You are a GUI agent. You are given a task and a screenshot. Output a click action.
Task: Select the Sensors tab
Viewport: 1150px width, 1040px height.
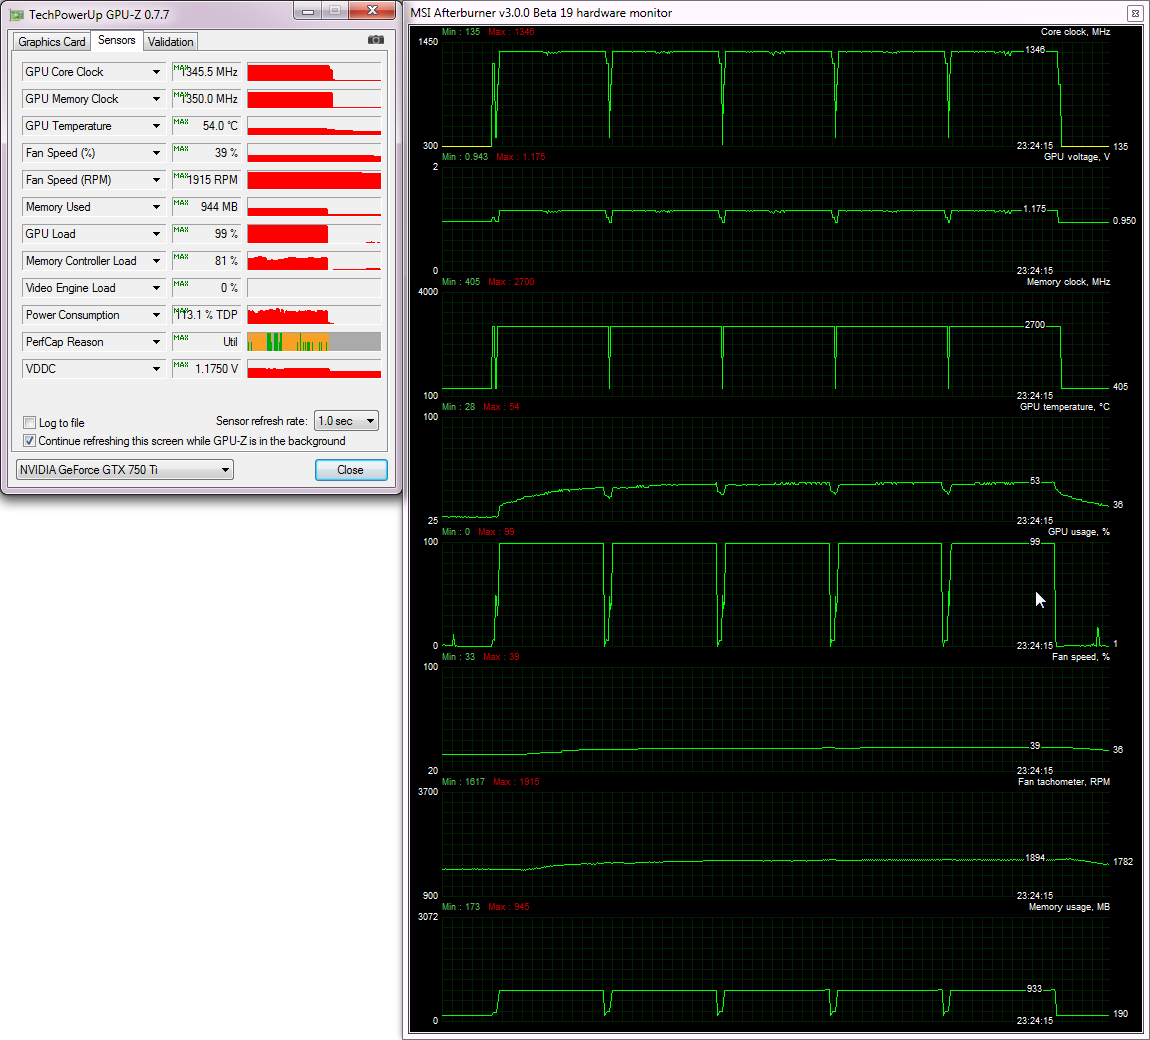coord(117,40)
